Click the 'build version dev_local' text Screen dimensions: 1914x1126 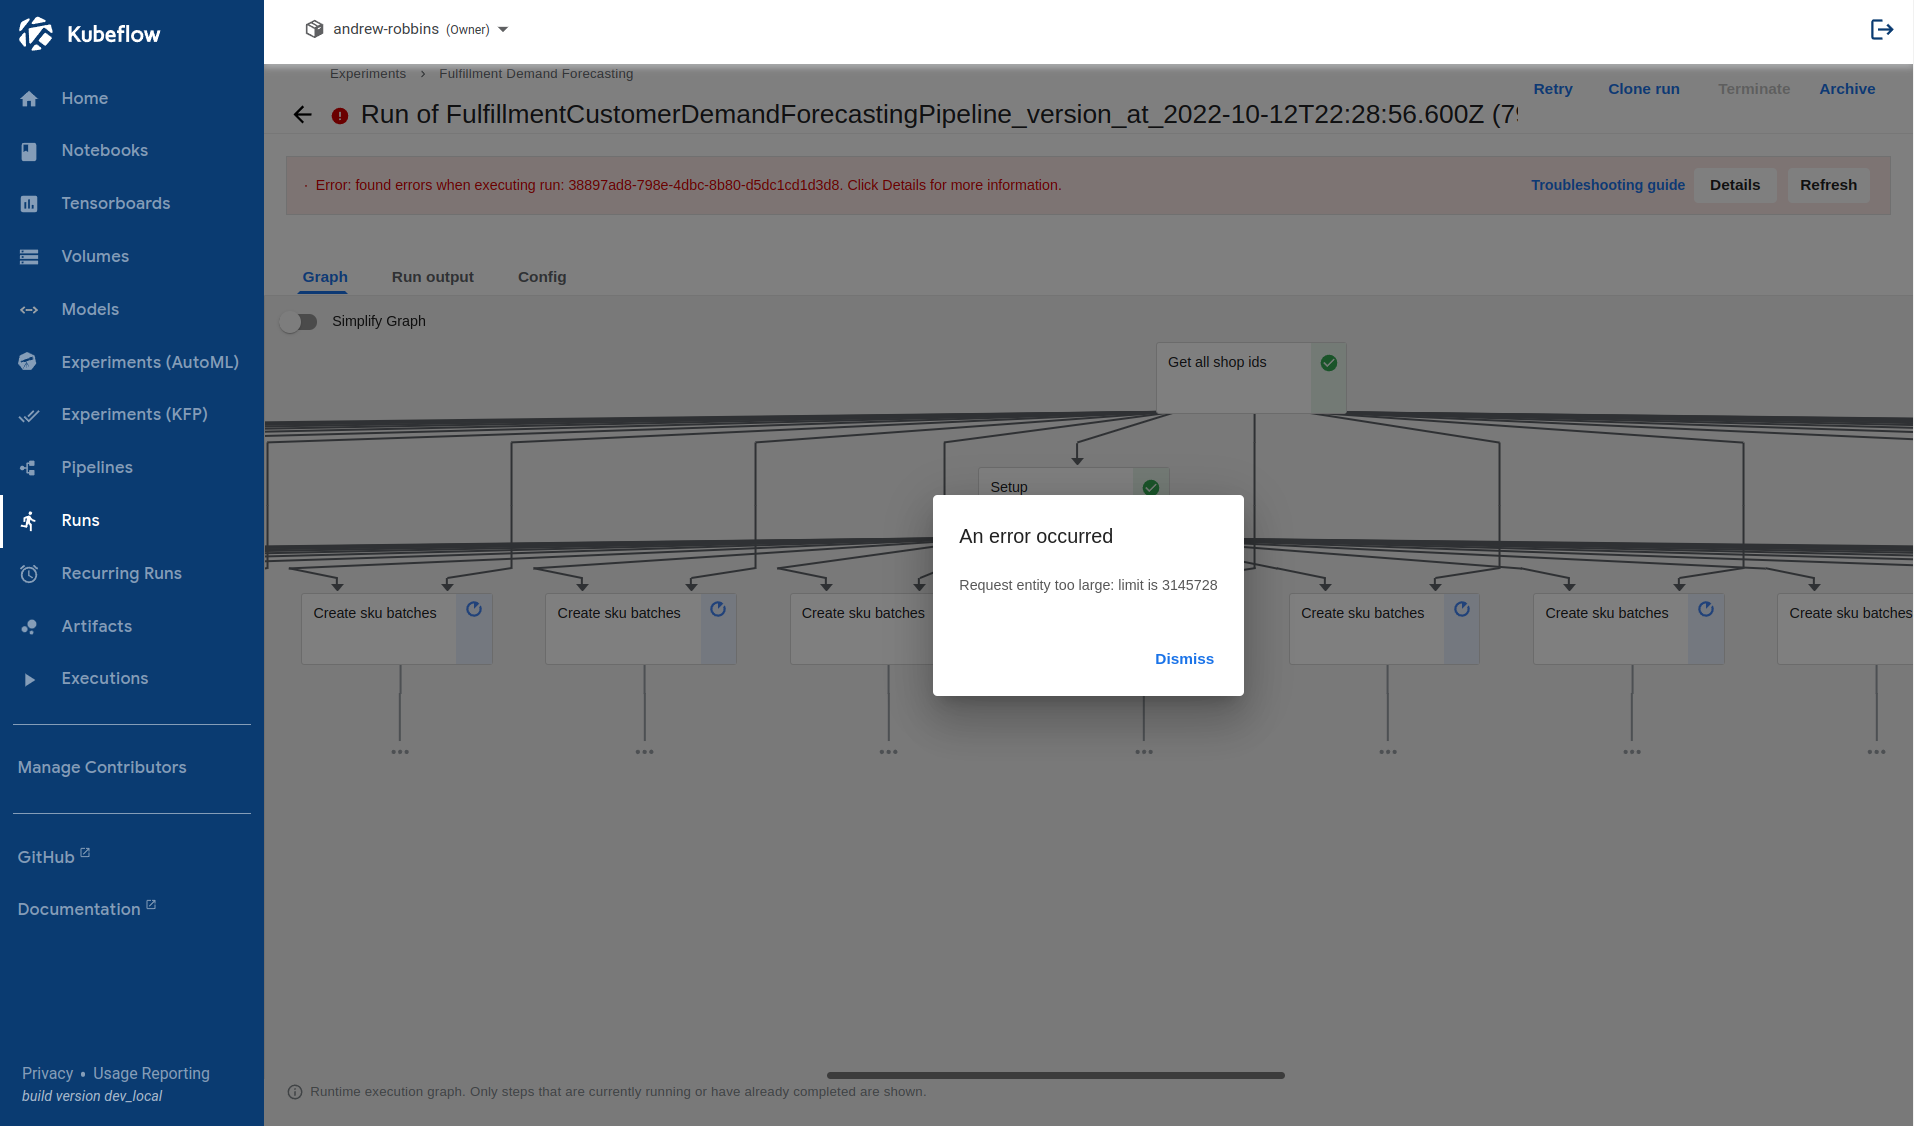92,1097
